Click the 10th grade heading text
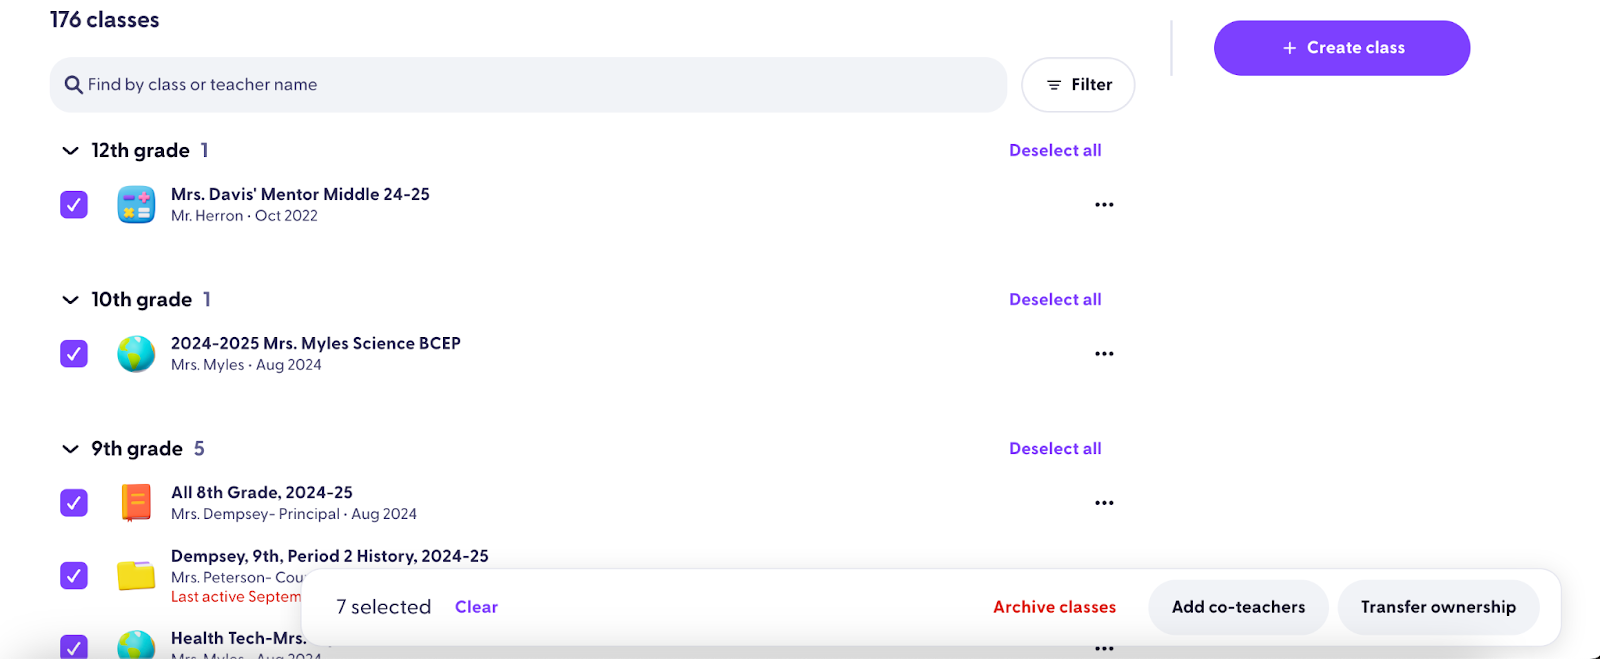 142,299
